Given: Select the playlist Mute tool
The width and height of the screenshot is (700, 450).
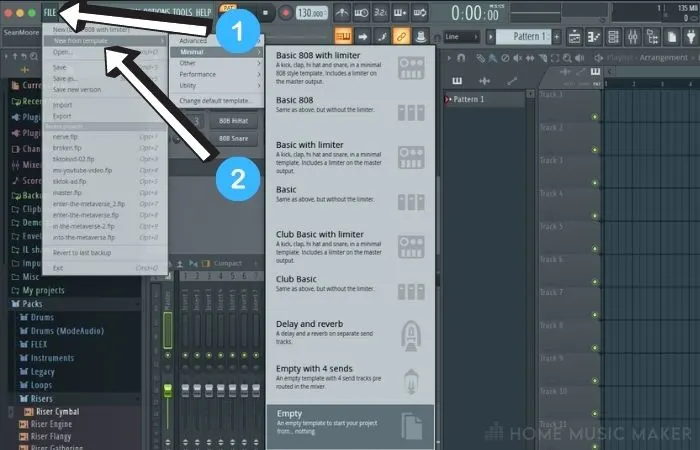Looking at the screenshot, I should [518, 58].
